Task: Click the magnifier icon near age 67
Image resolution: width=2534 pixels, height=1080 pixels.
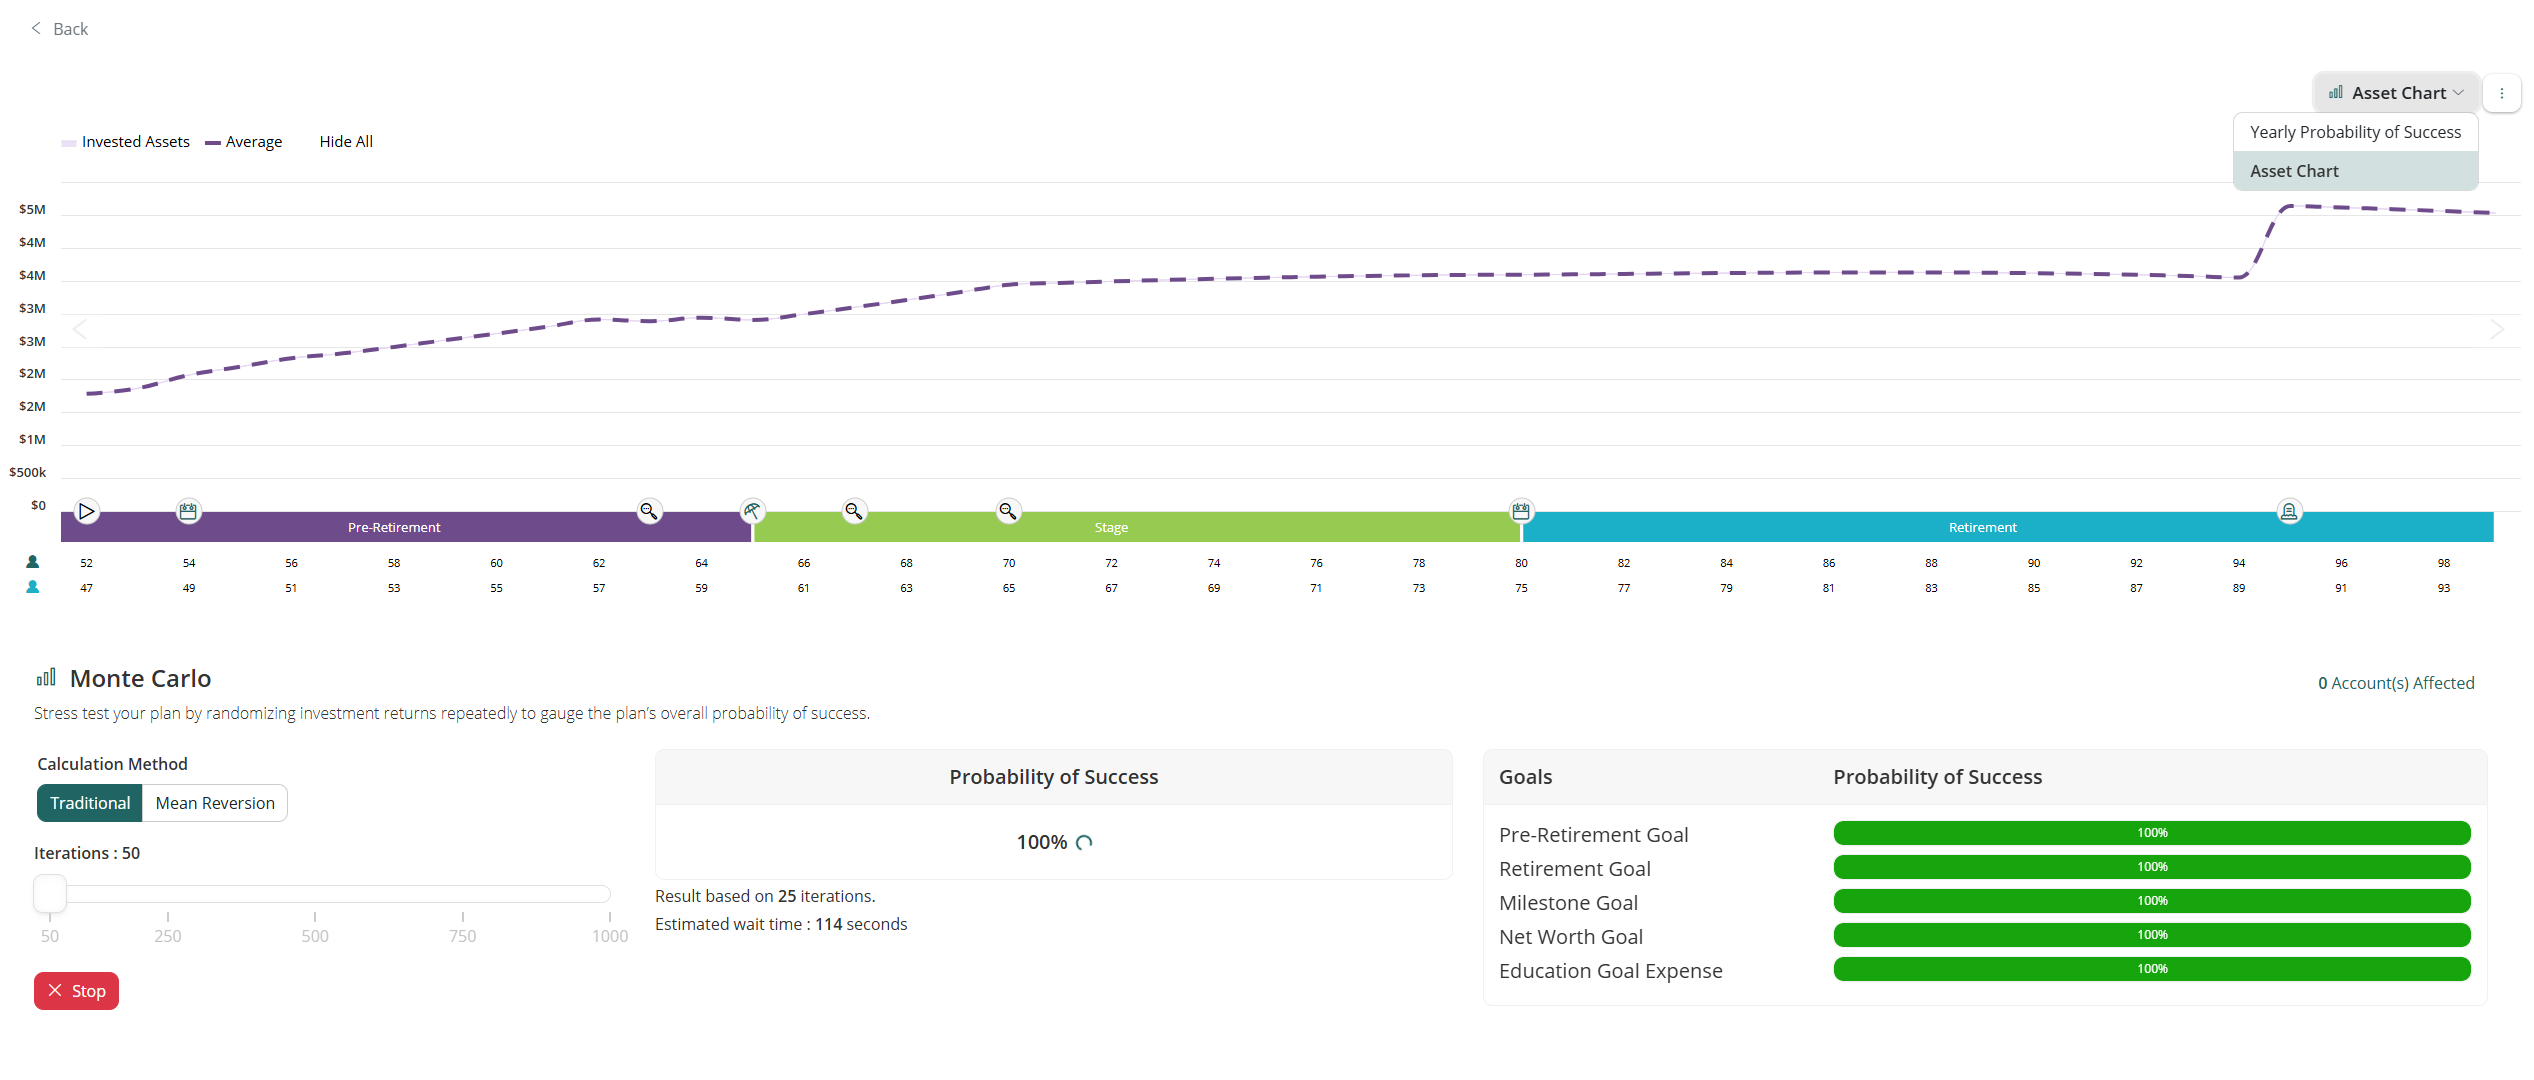Action: click(x=854, y=512)
